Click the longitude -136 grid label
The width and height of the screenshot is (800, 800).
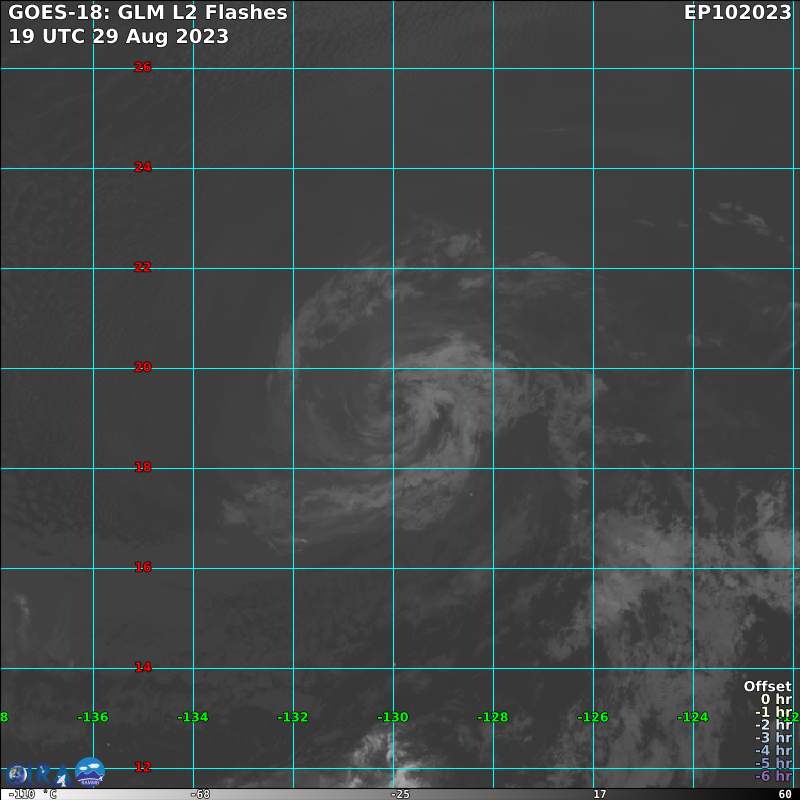coord(93,717)
